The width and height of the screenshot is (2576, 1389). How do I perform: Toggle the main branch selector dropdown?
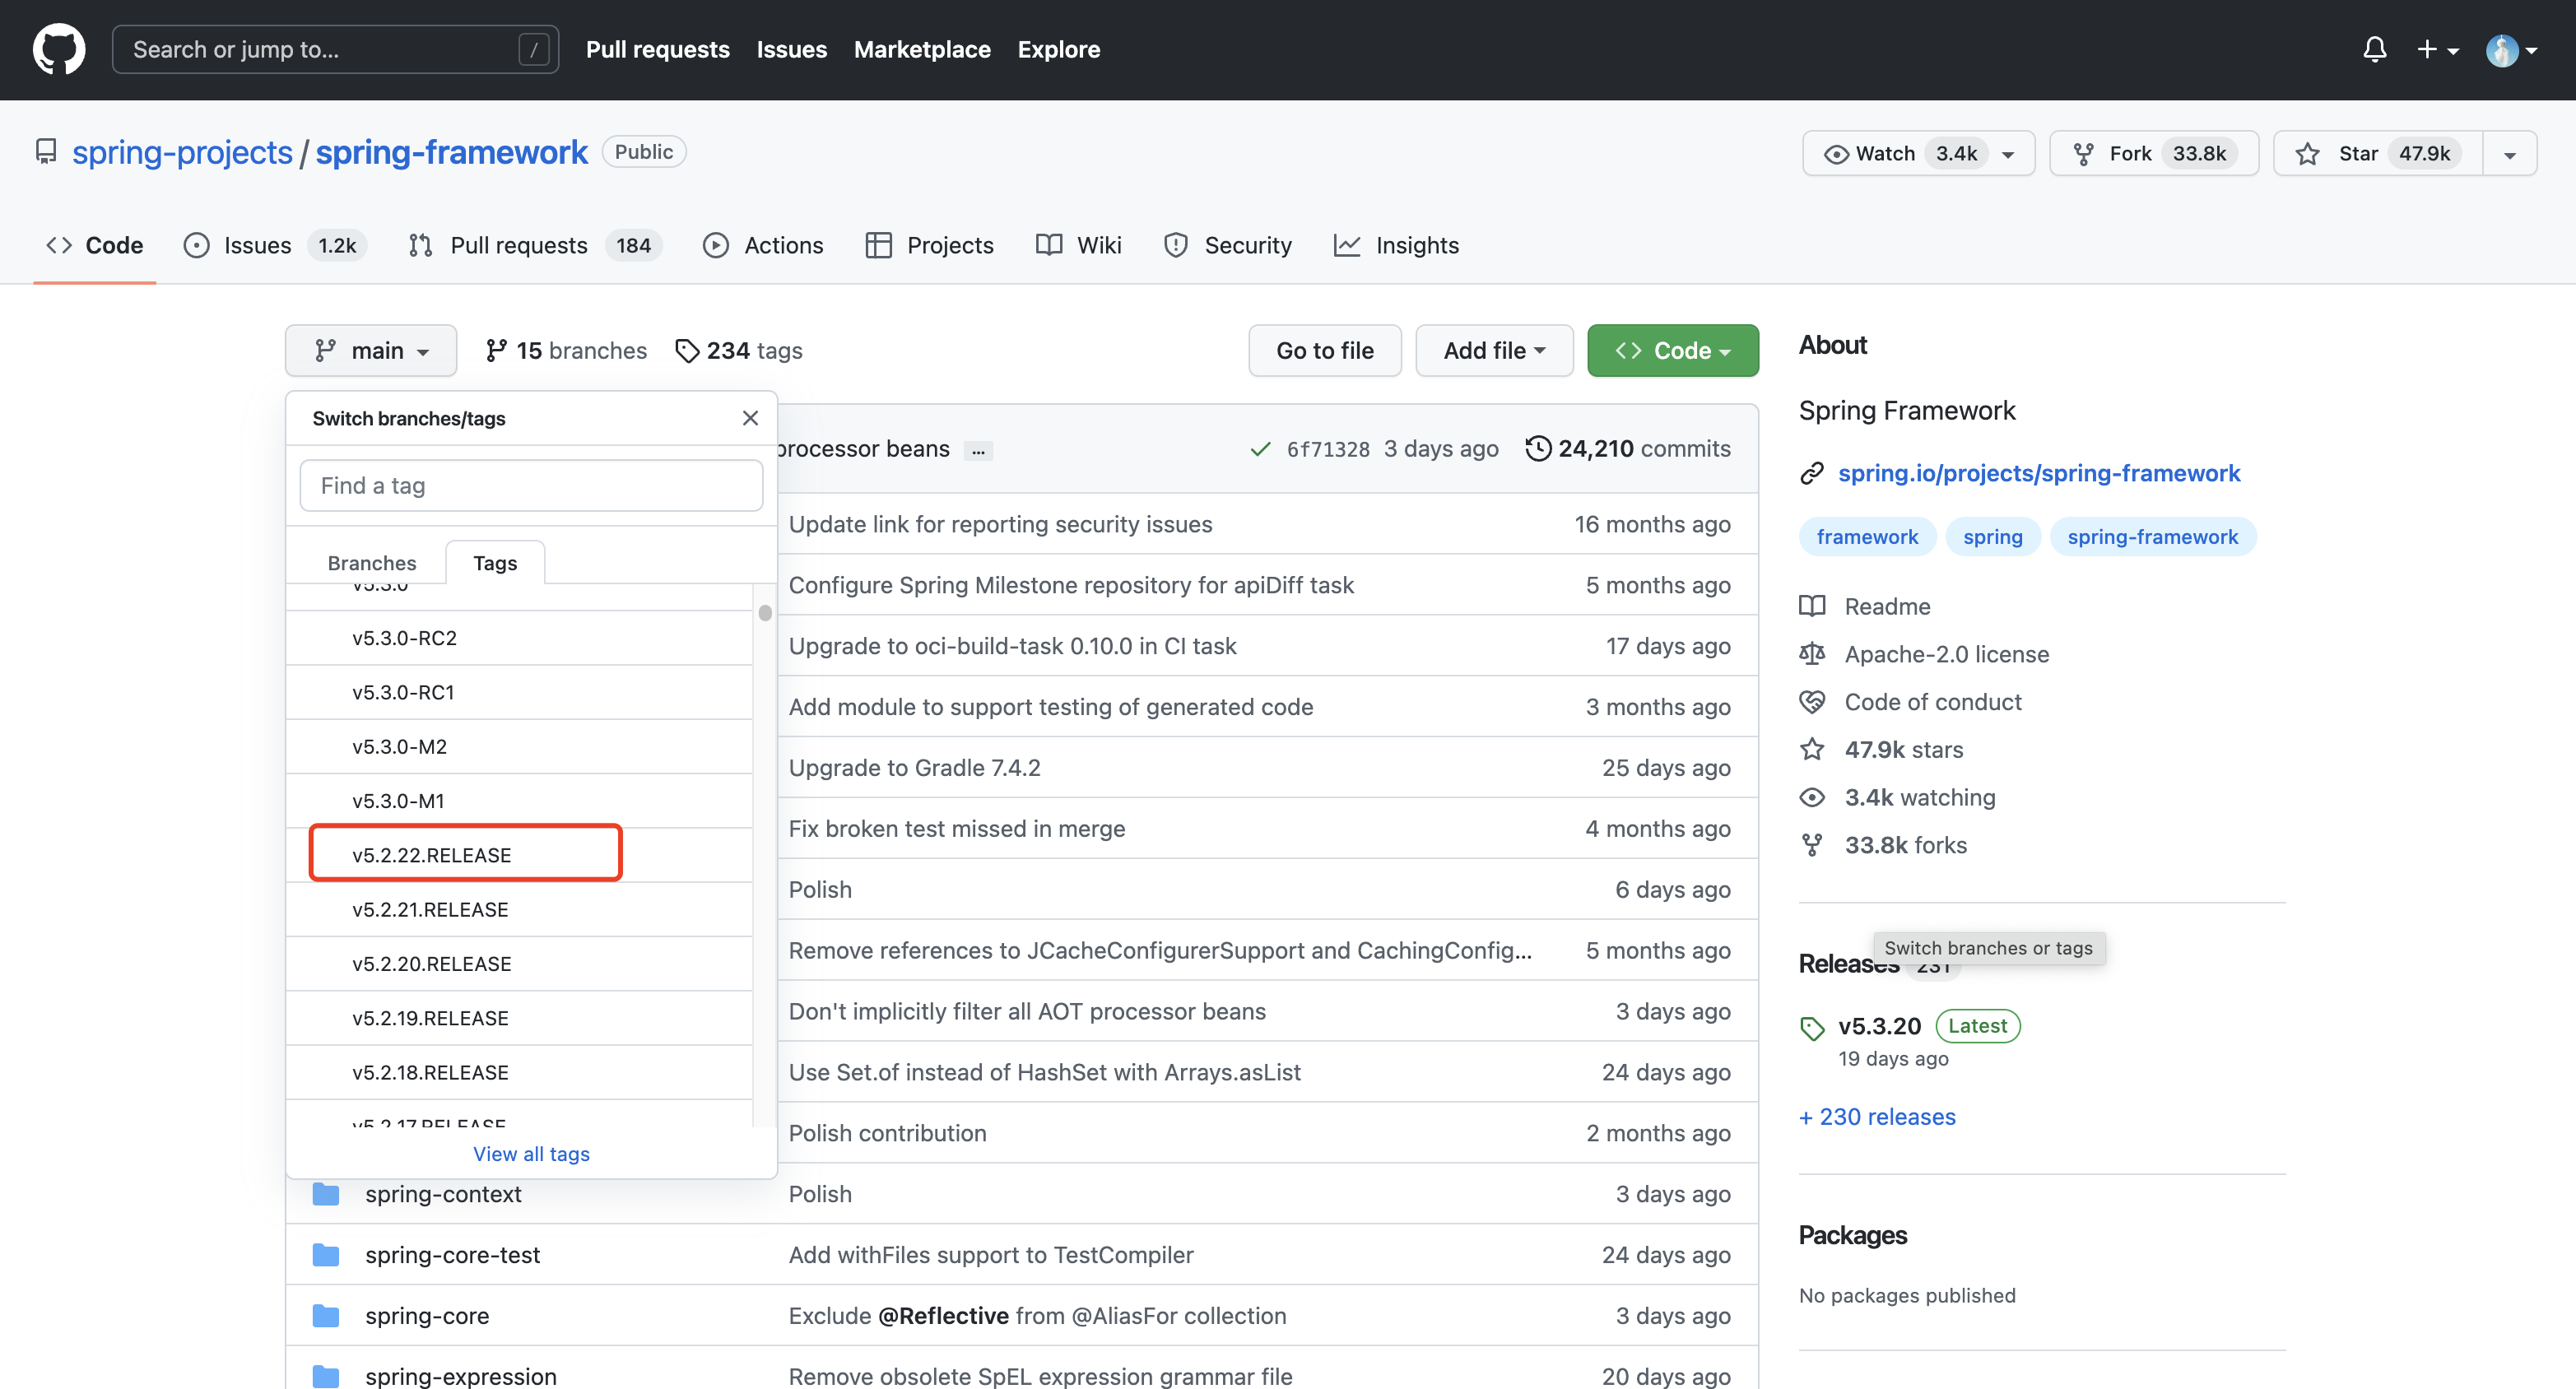(371, 350)
